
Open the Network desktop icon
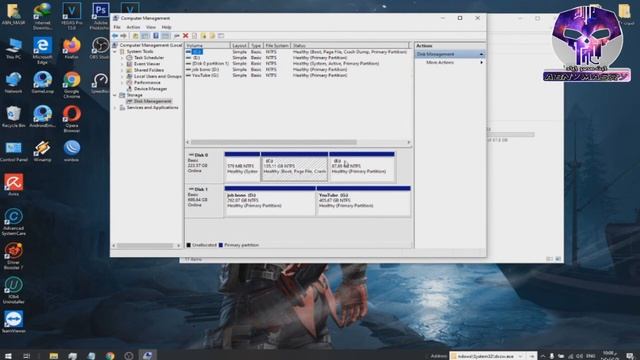[13, 82]
